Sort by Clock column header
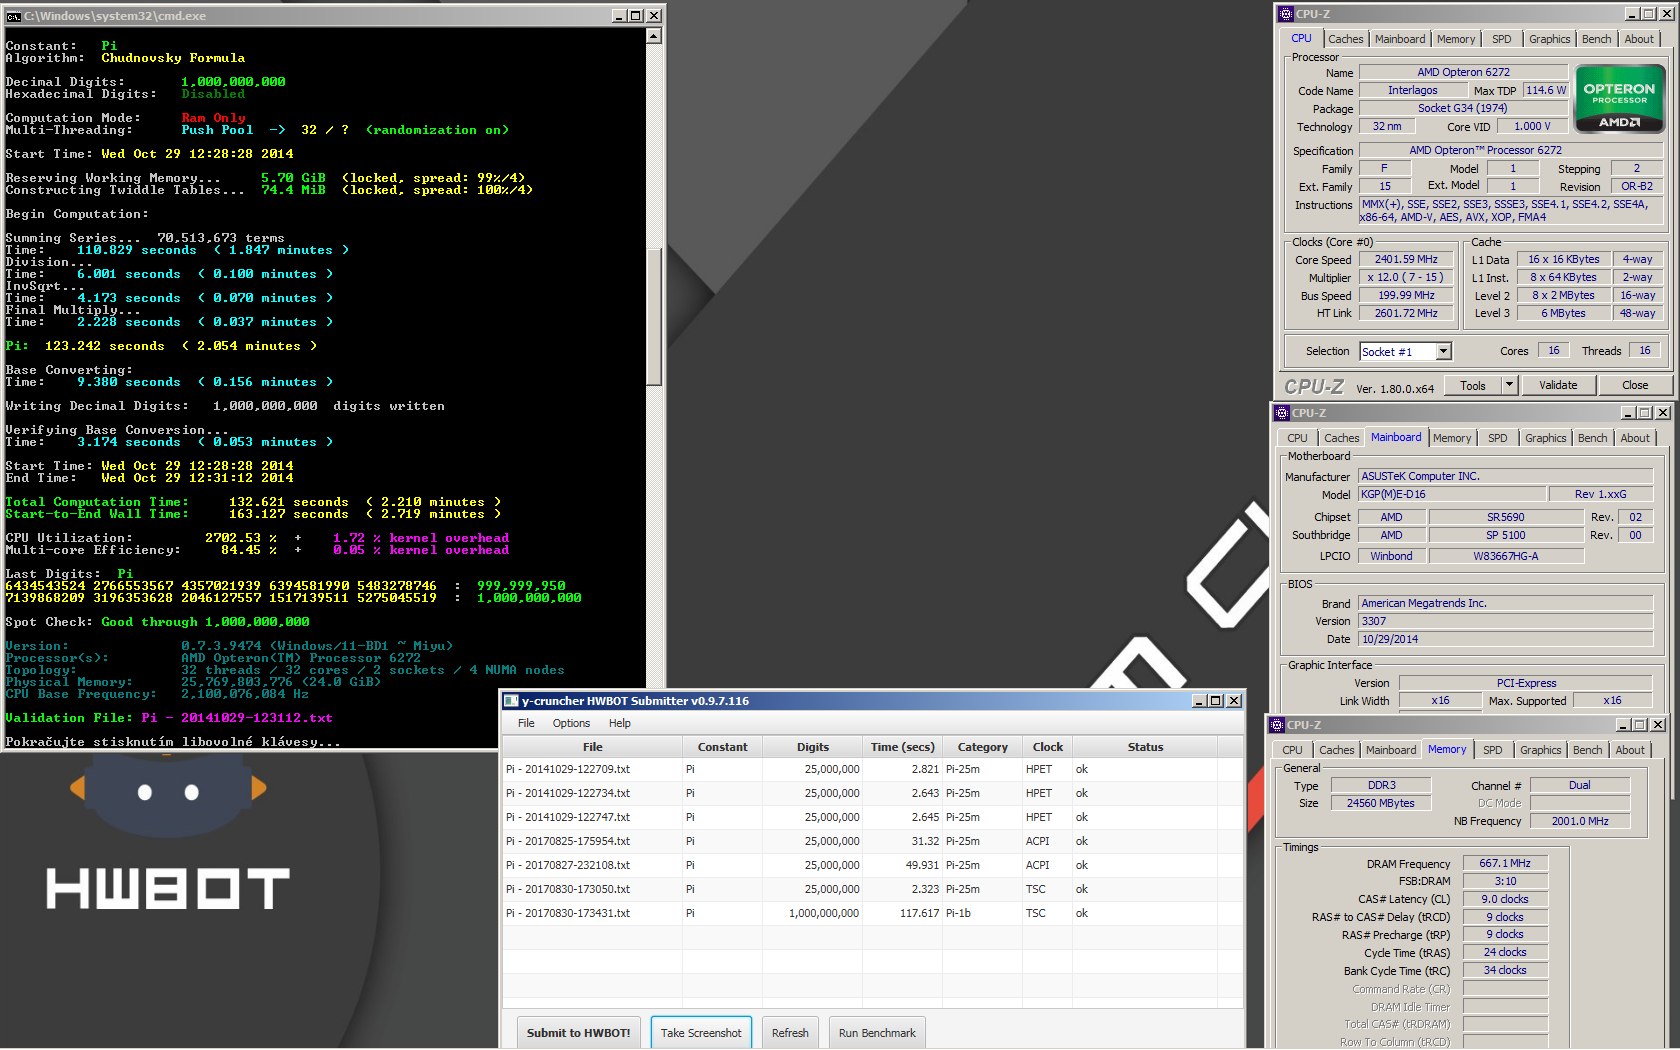 pyautogui.click(x=1047, y=747)
